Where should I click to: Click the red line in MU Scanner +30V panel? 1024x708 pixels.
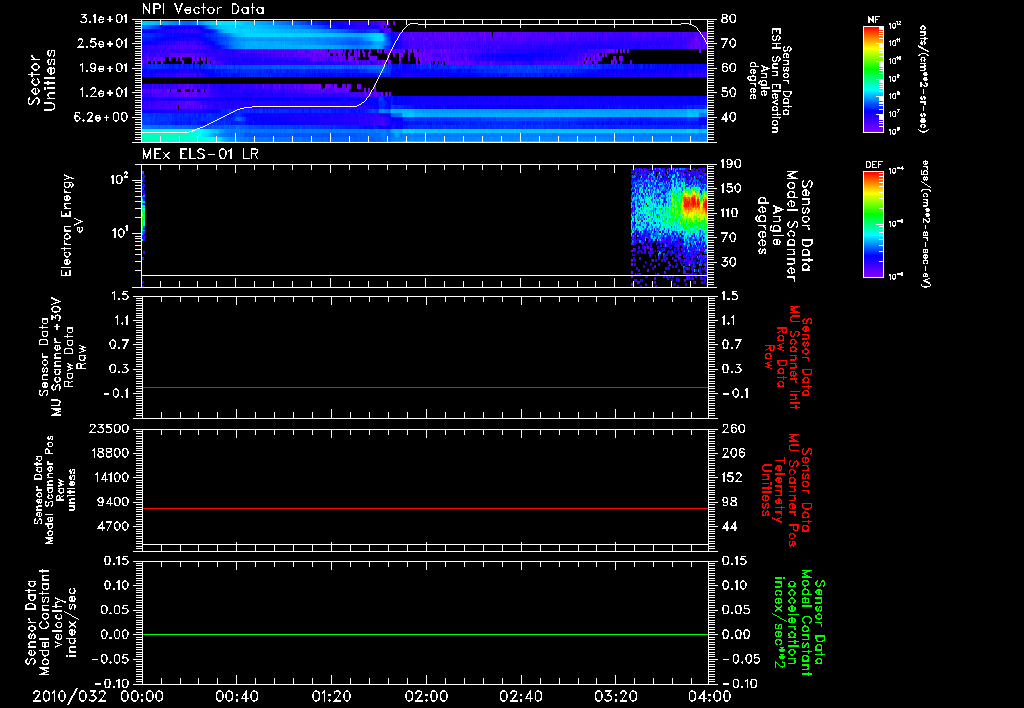tap(424, 387)
